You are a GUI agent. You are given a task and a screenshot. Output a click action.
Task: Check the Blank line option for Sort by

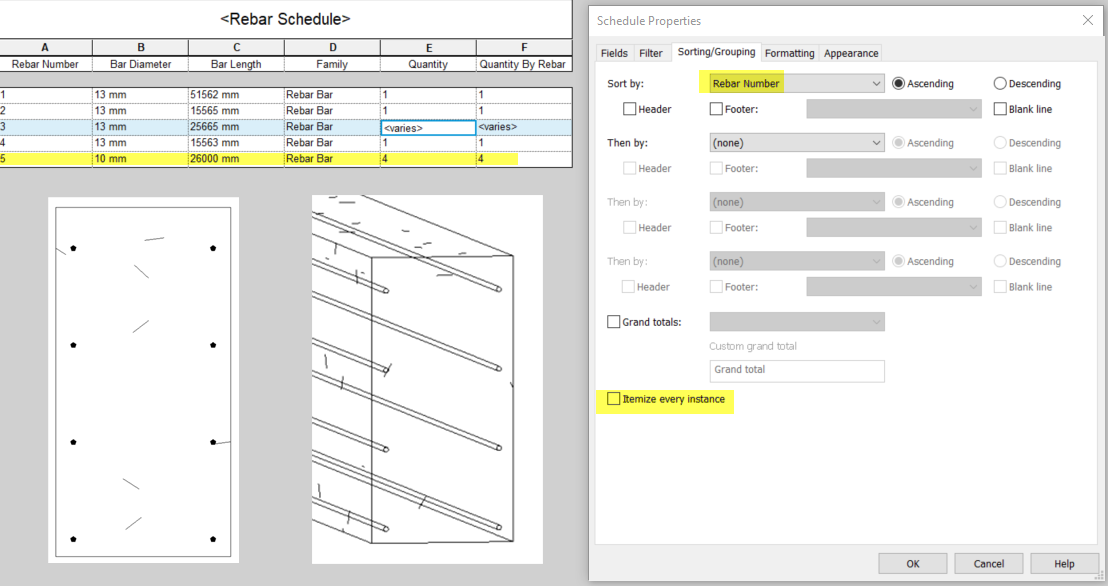(1000, 108)
